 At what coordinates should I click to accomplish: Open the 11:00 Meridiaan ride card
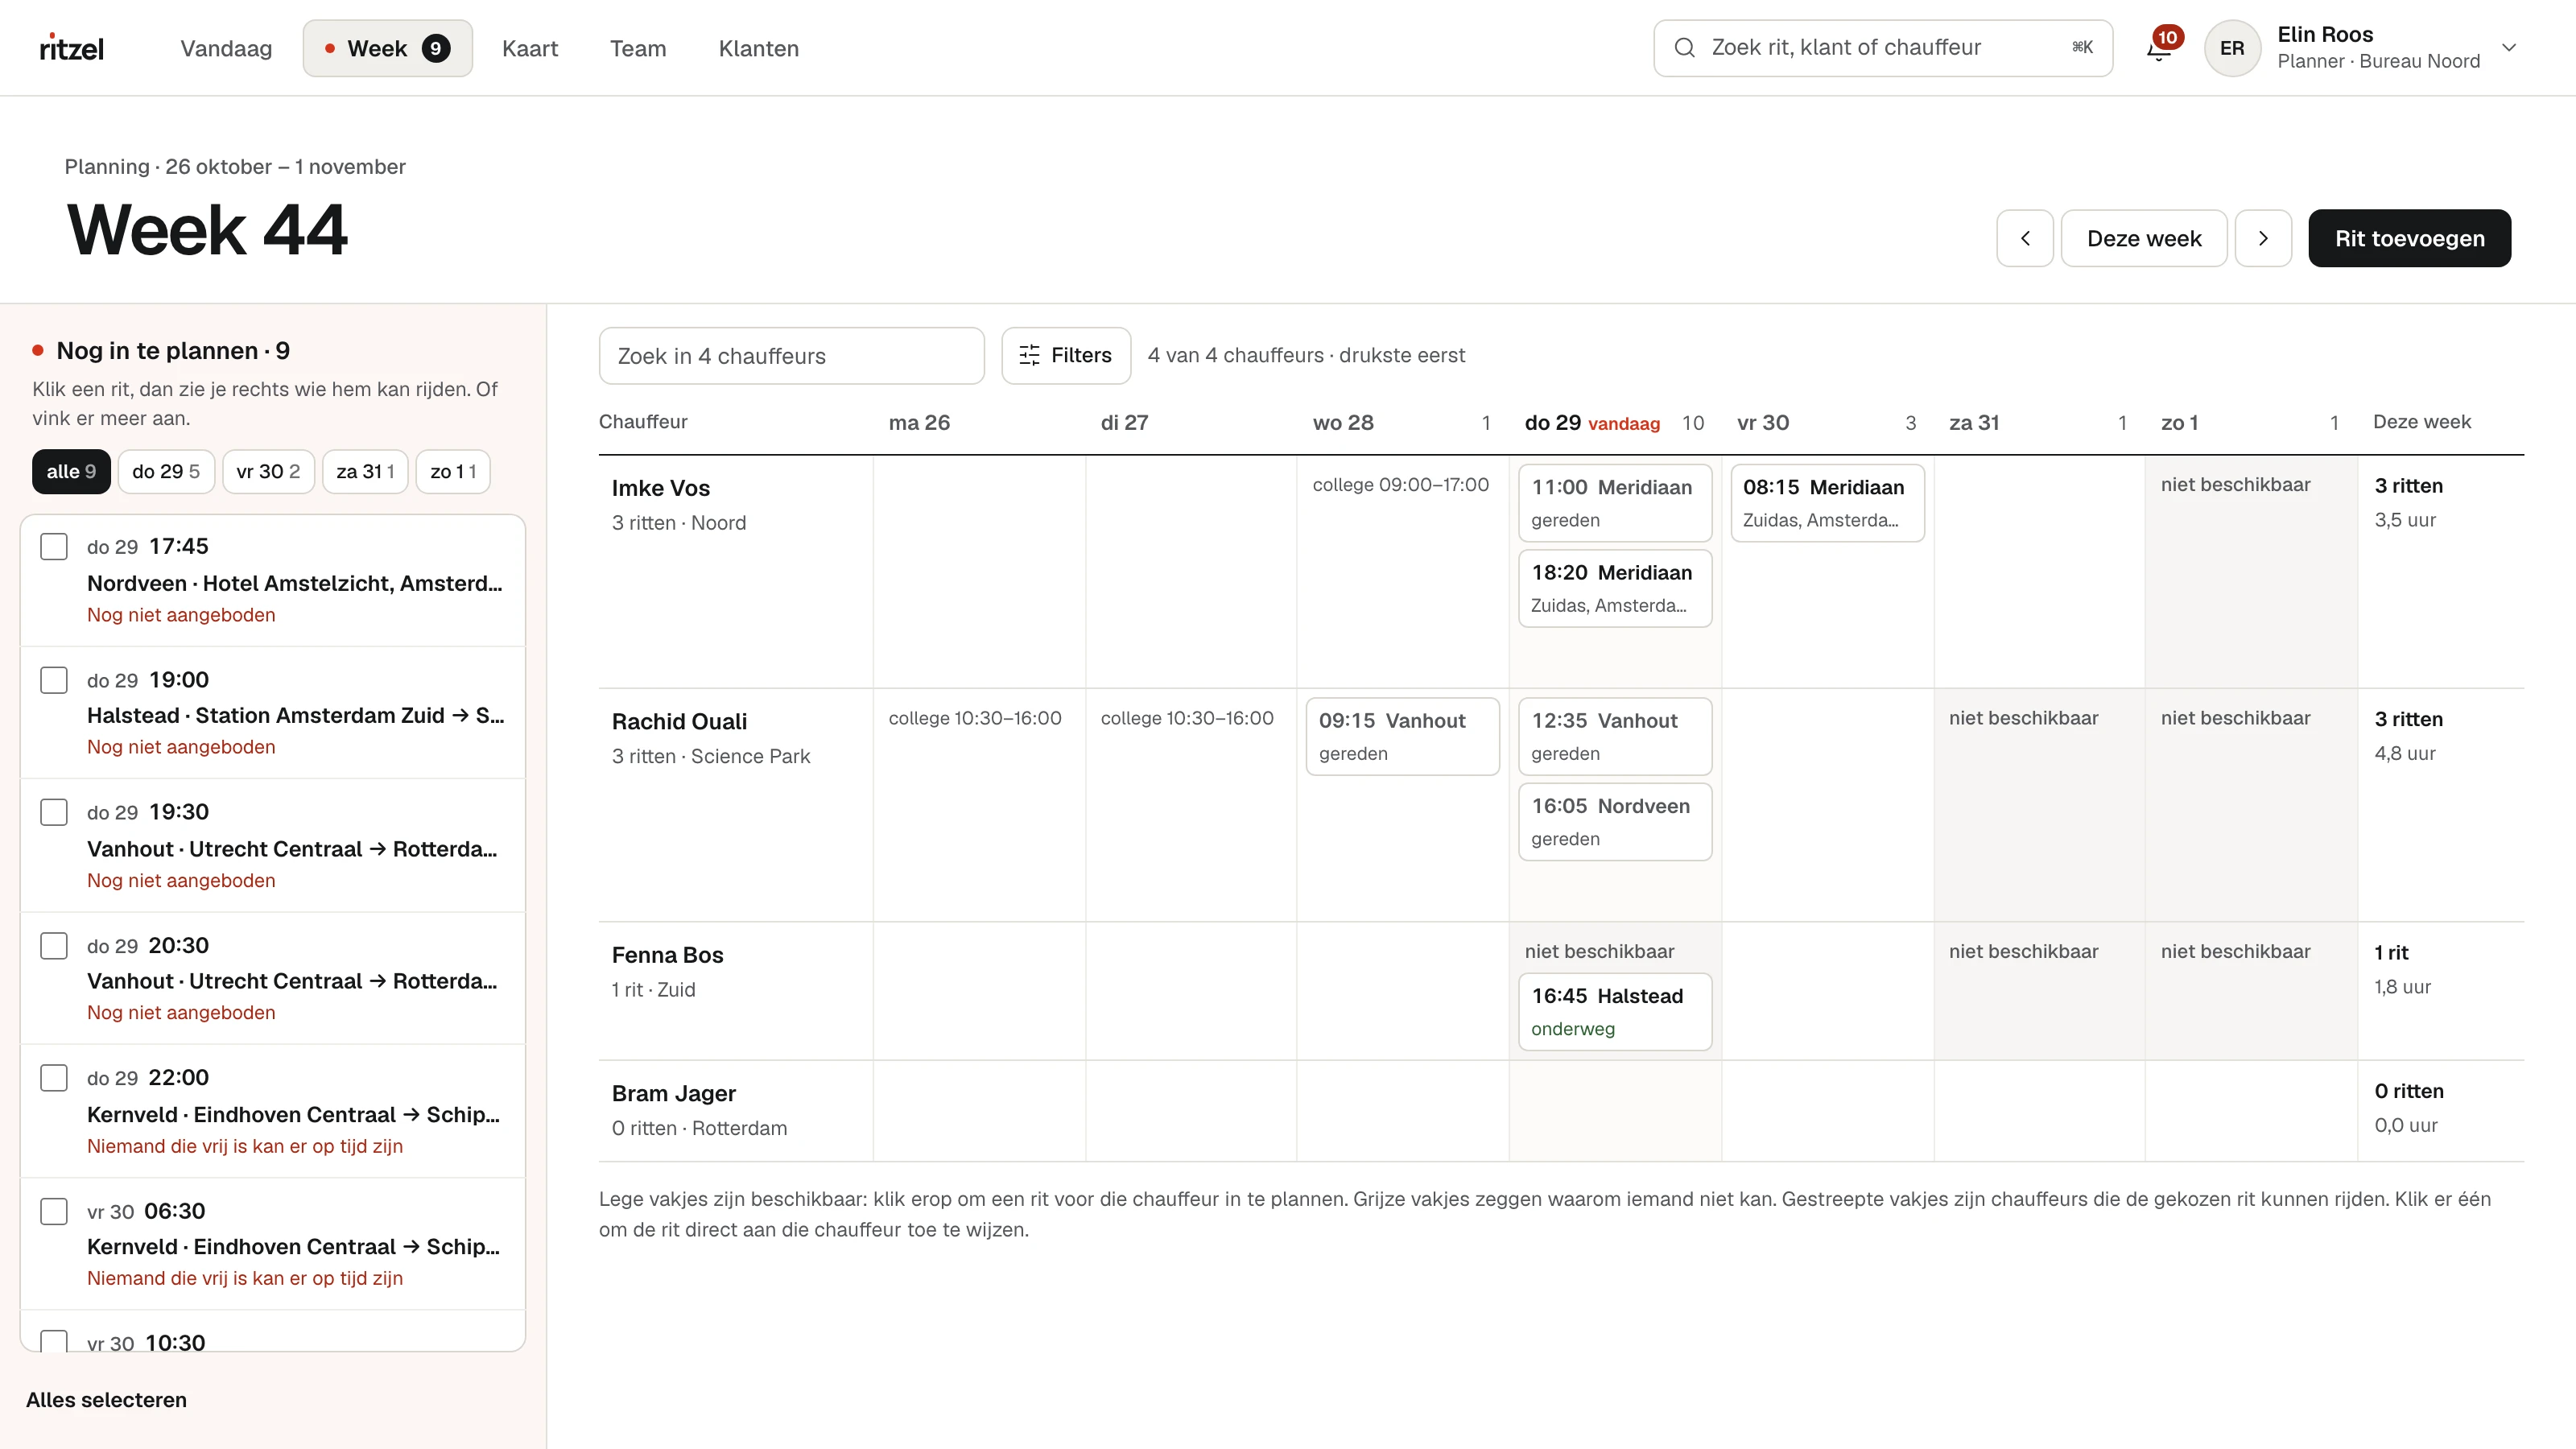(x=1615, y=503)
